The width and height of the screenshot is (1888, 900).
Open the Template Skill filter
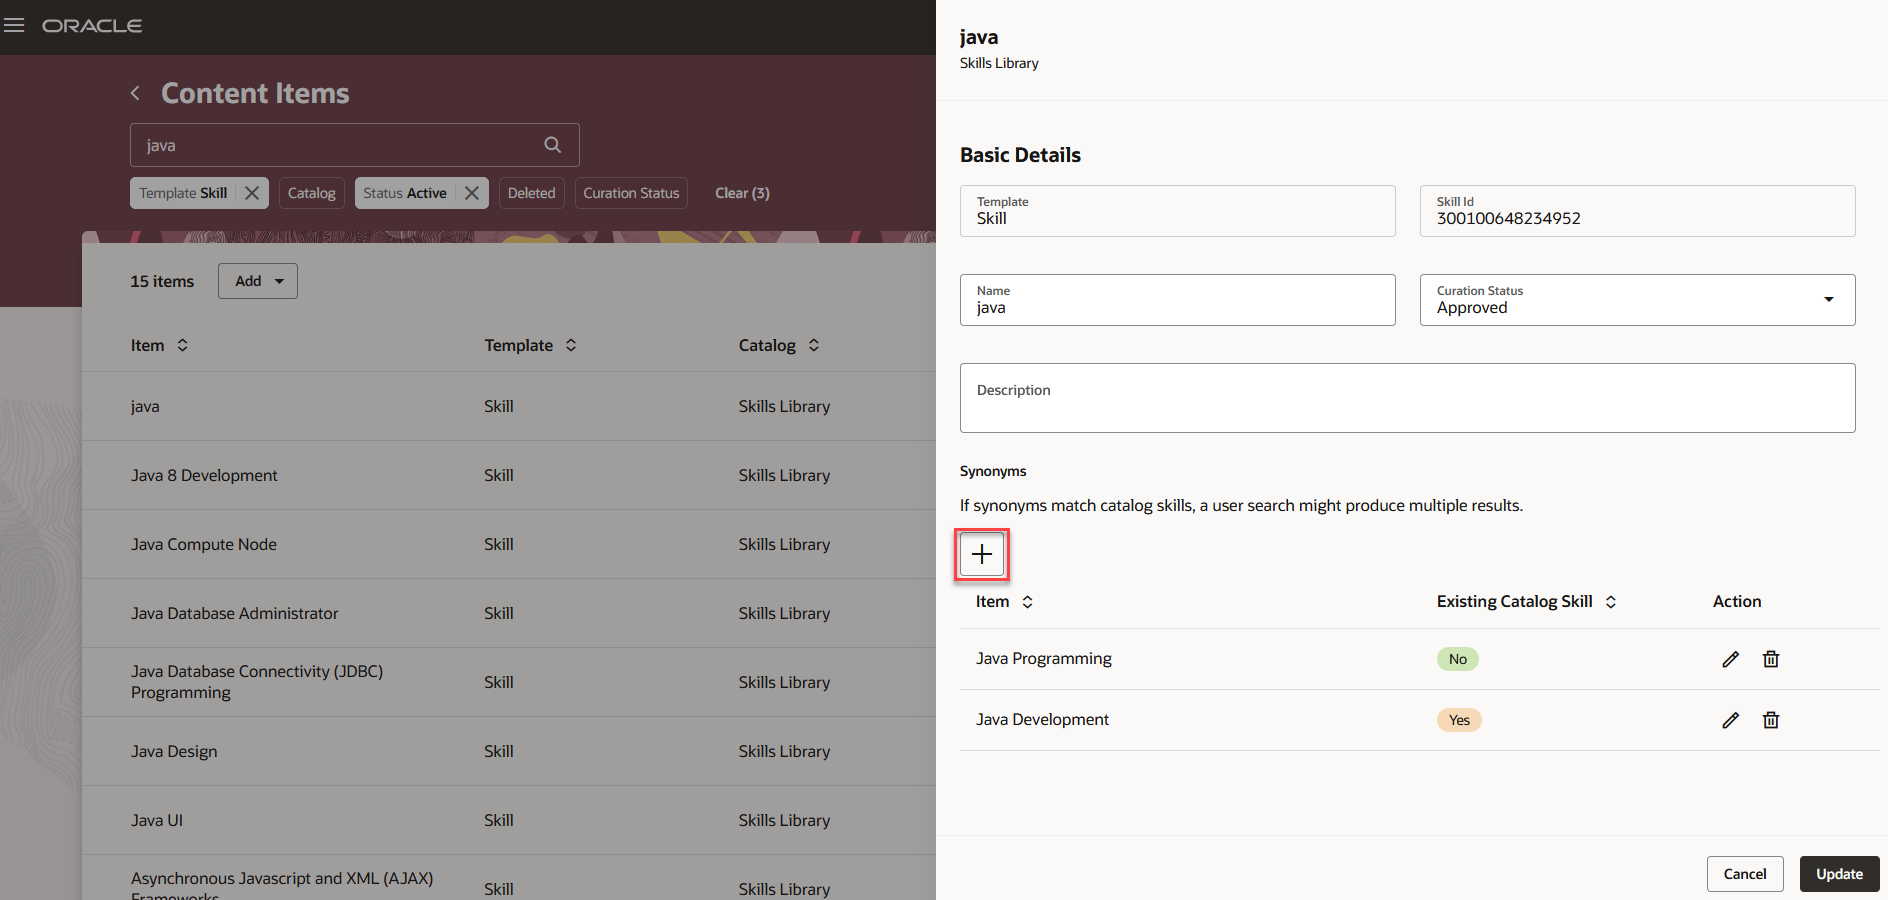(184, 193)
